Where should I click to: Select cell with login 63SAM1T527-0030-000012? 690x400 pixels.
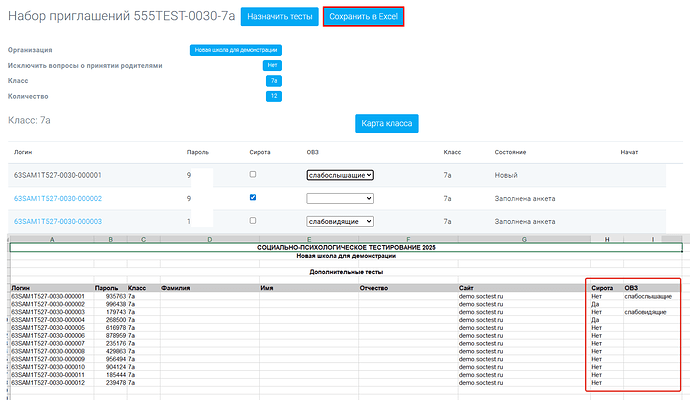tap(50, 383)
